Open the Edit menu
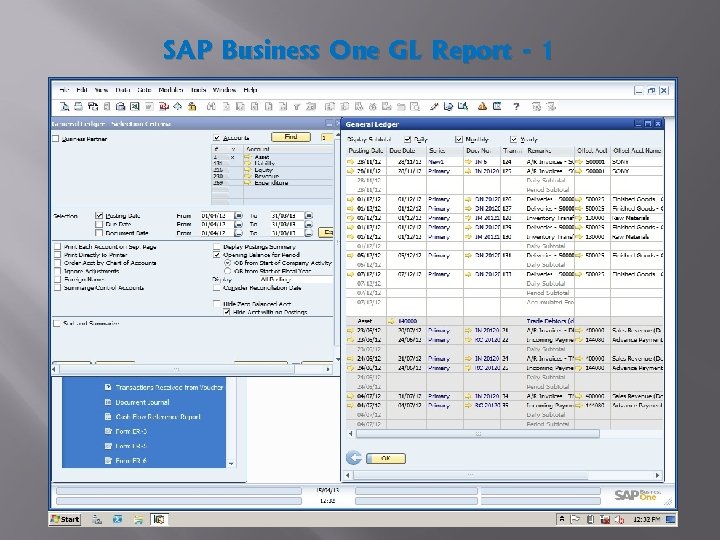 pos(82,90)
